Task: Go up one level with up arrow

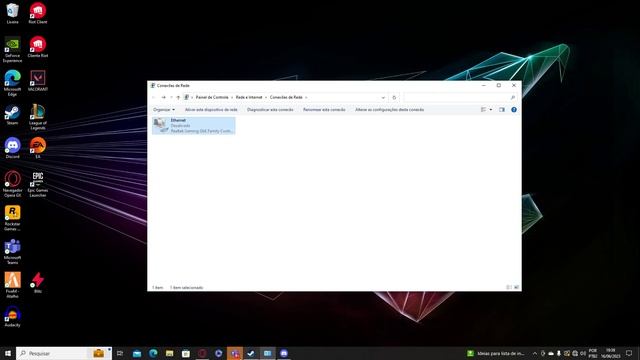Action: 178,98
